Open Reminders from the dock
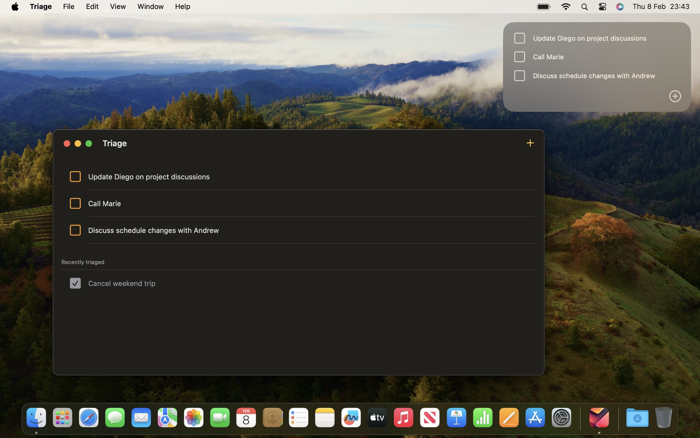 [x=299, y=418]
